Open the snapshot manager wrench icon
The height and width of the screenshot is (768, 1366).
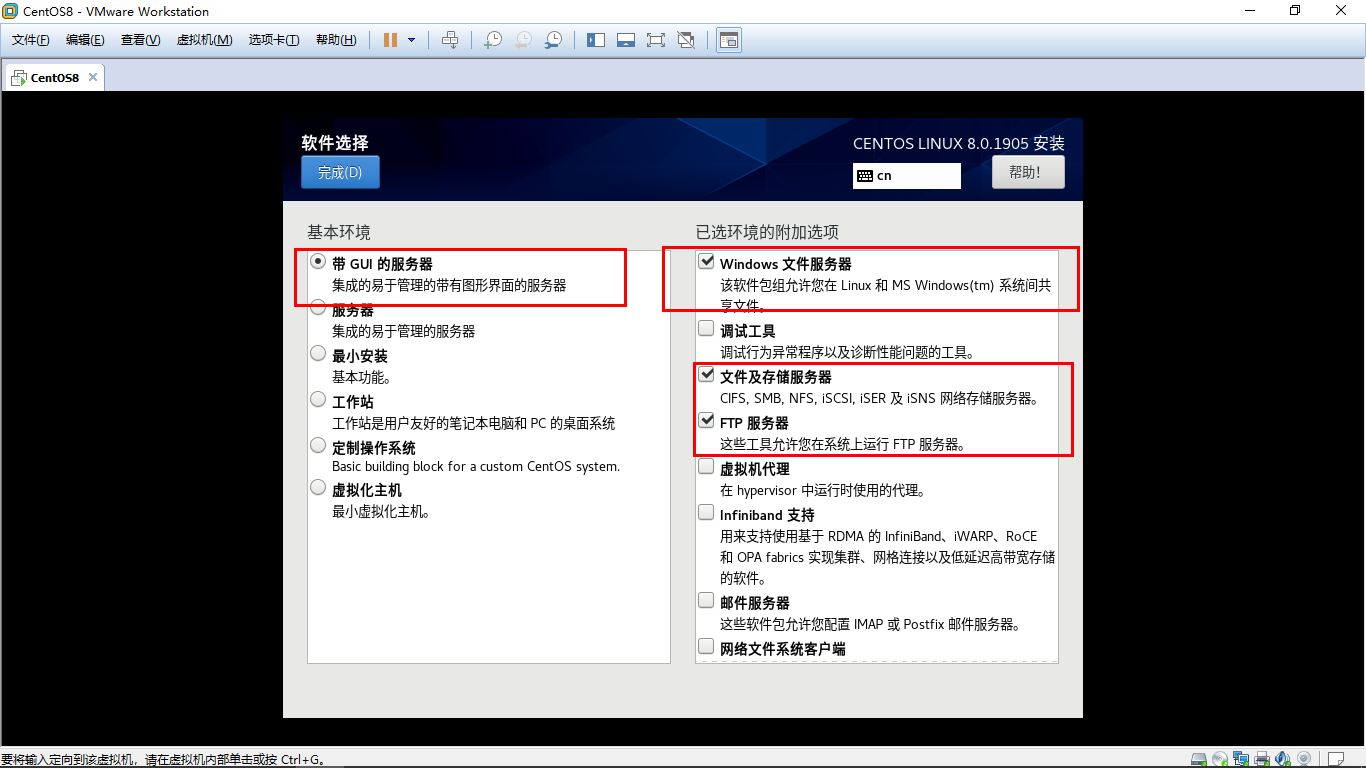point(553,40)
